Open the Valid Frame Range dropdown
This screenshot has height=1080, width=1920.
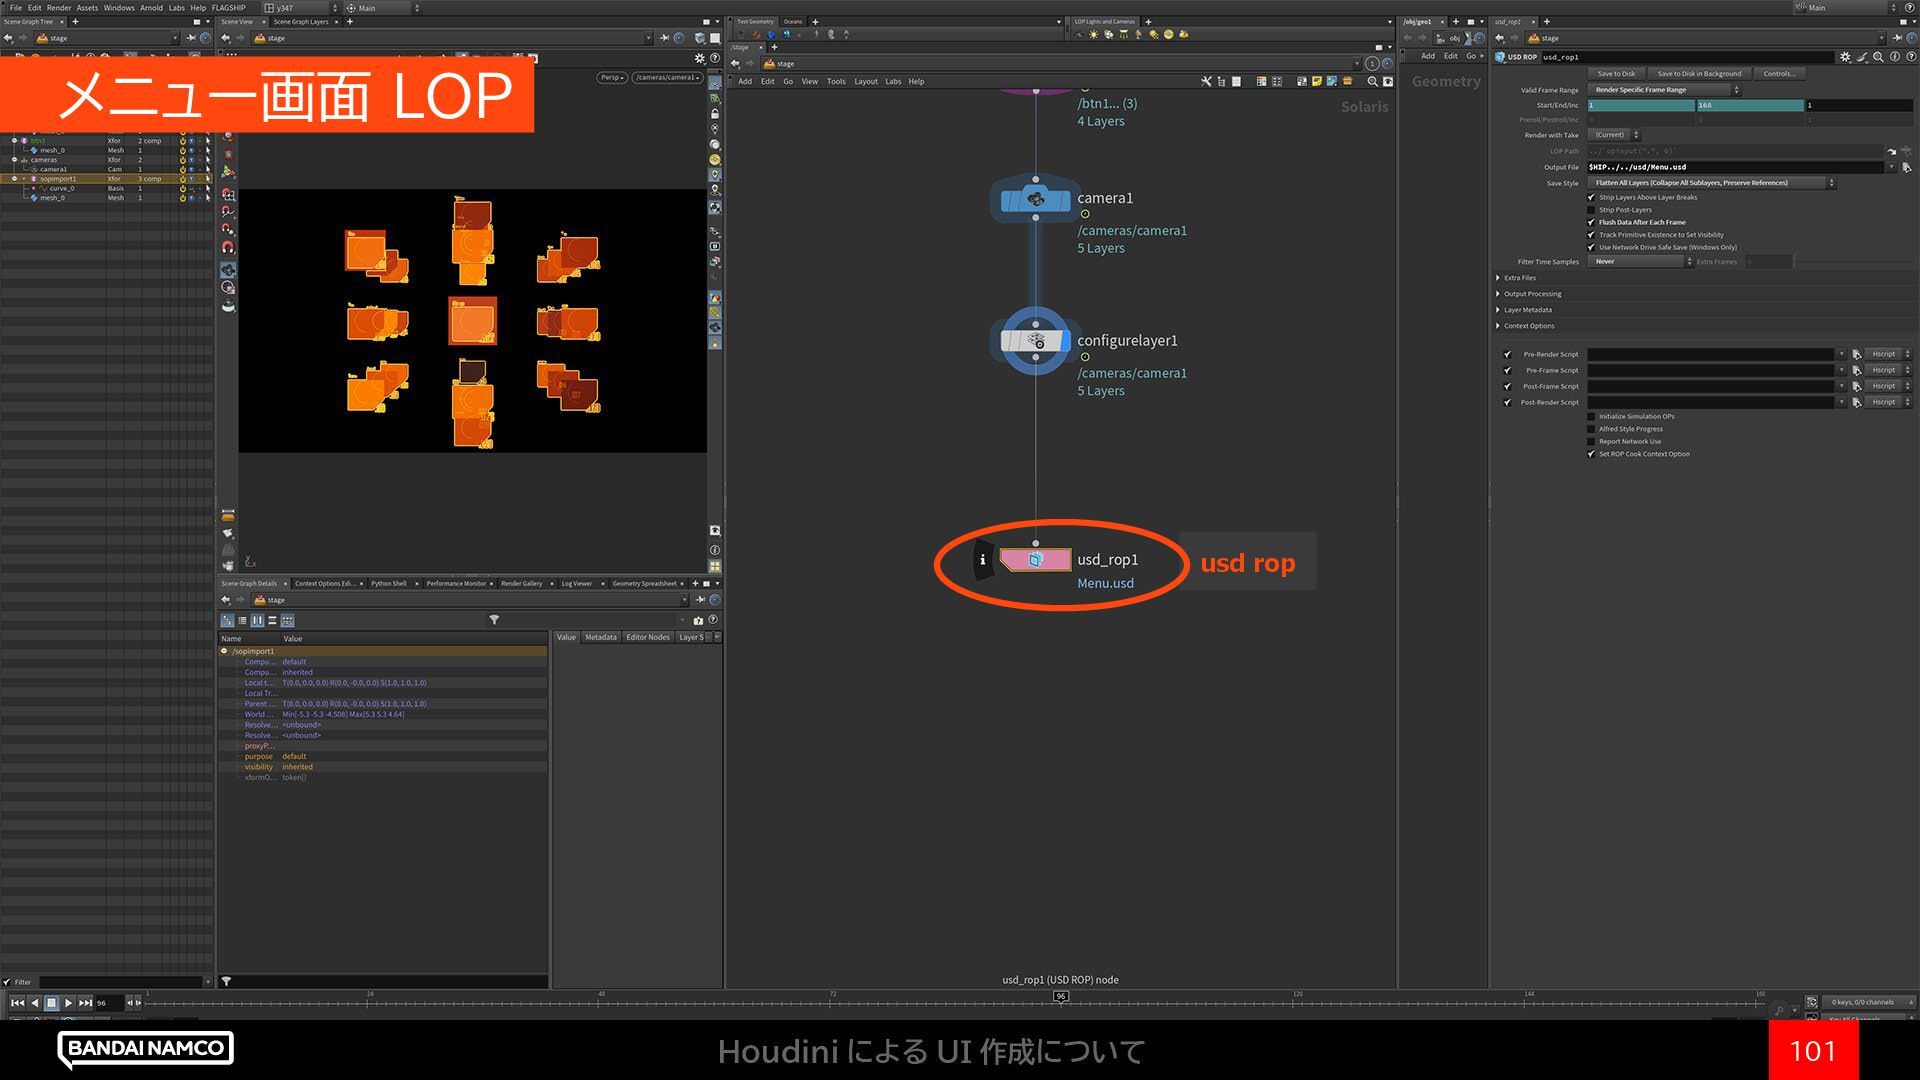point(1665,90)
